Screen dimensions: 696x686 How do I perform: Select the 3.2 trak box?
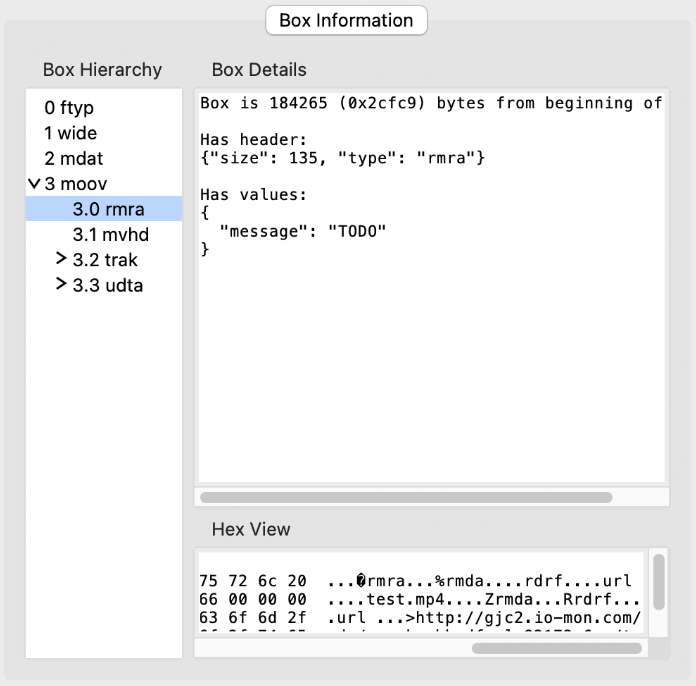point(106,260)
